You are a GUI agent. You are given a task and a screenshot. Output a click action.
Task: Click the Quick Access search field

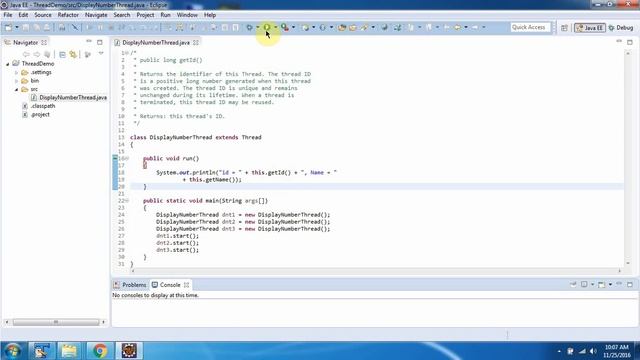(530, 27)
